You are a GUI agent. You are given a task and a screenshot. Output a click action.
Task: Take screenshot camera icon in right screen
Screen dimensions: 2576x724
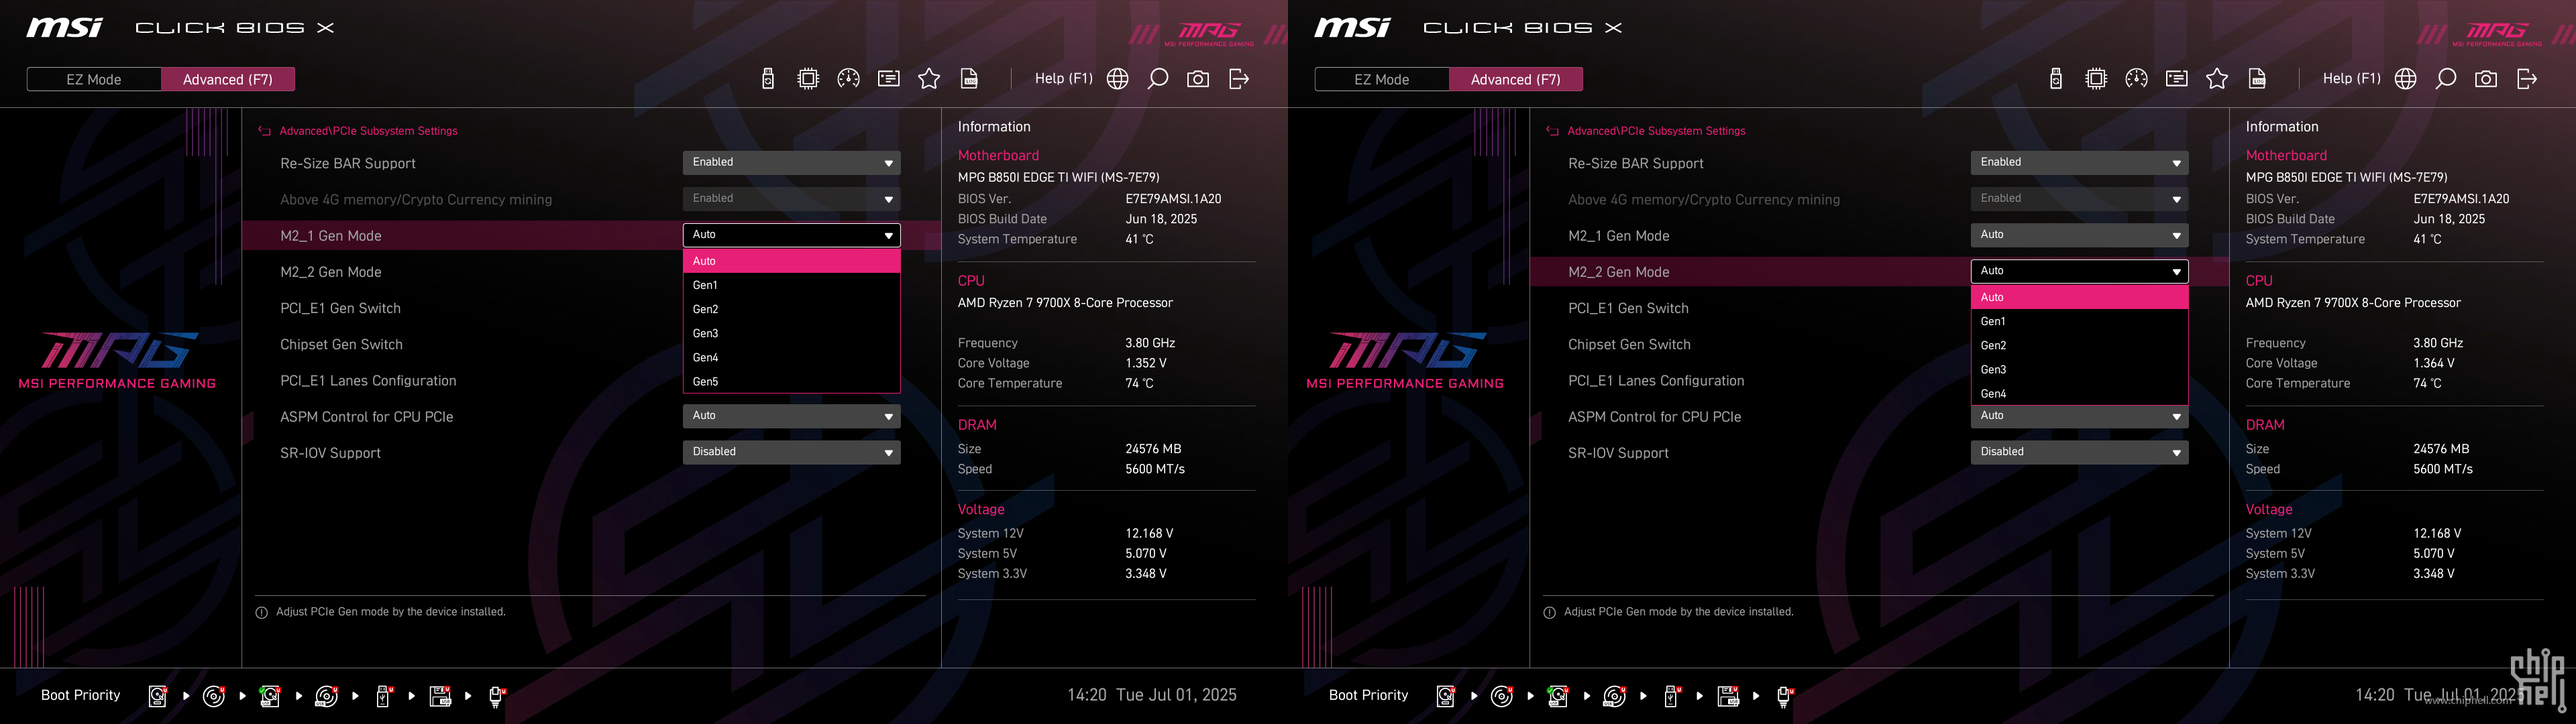2486,79
